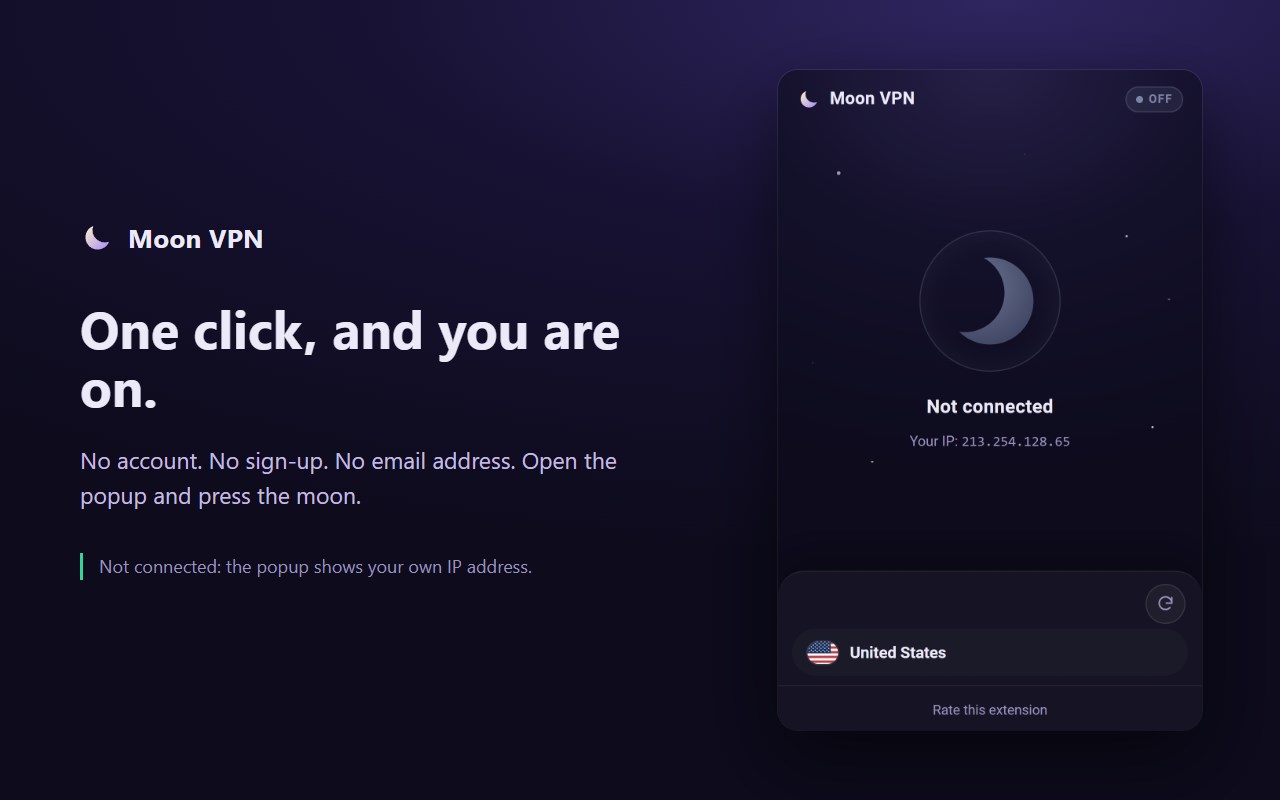Viewport: 1280px width, 800px height.
Task: Click the empty bar left of the refresh icon
Action: pos(965,603)
